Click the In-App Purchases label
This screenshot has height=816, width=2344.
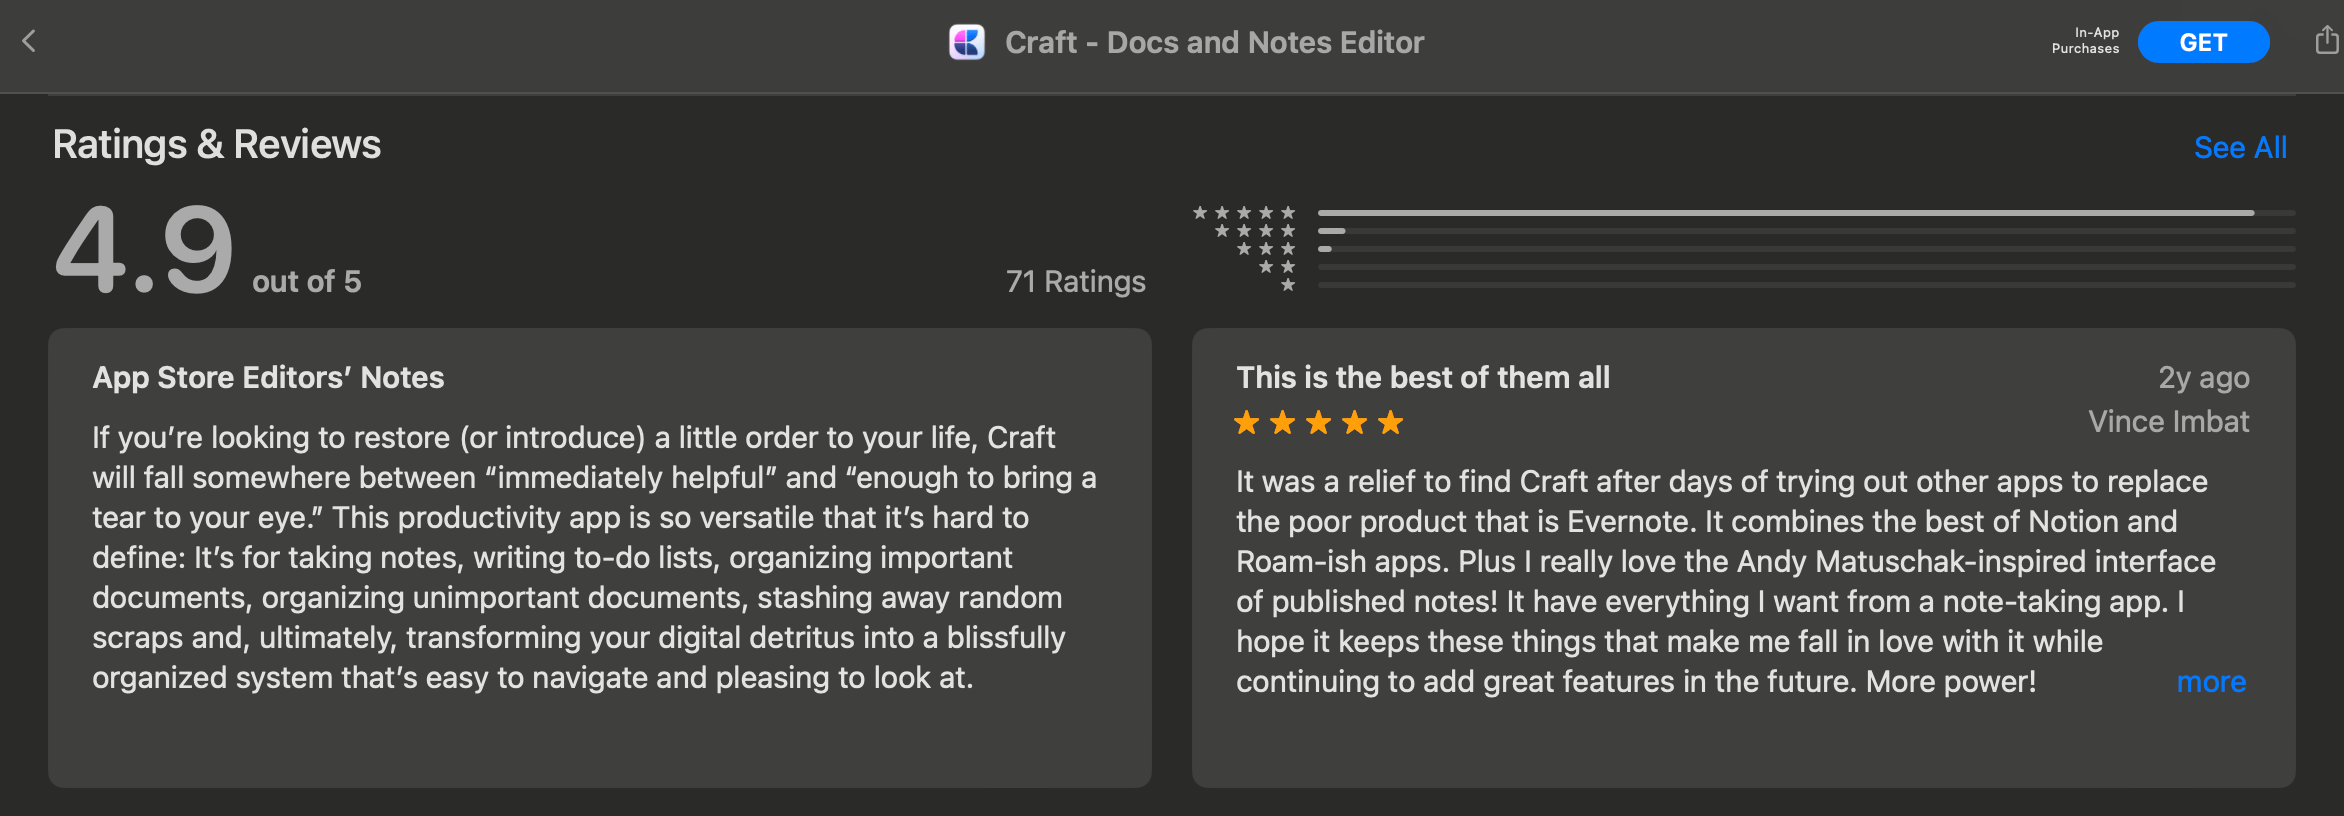2085,41
